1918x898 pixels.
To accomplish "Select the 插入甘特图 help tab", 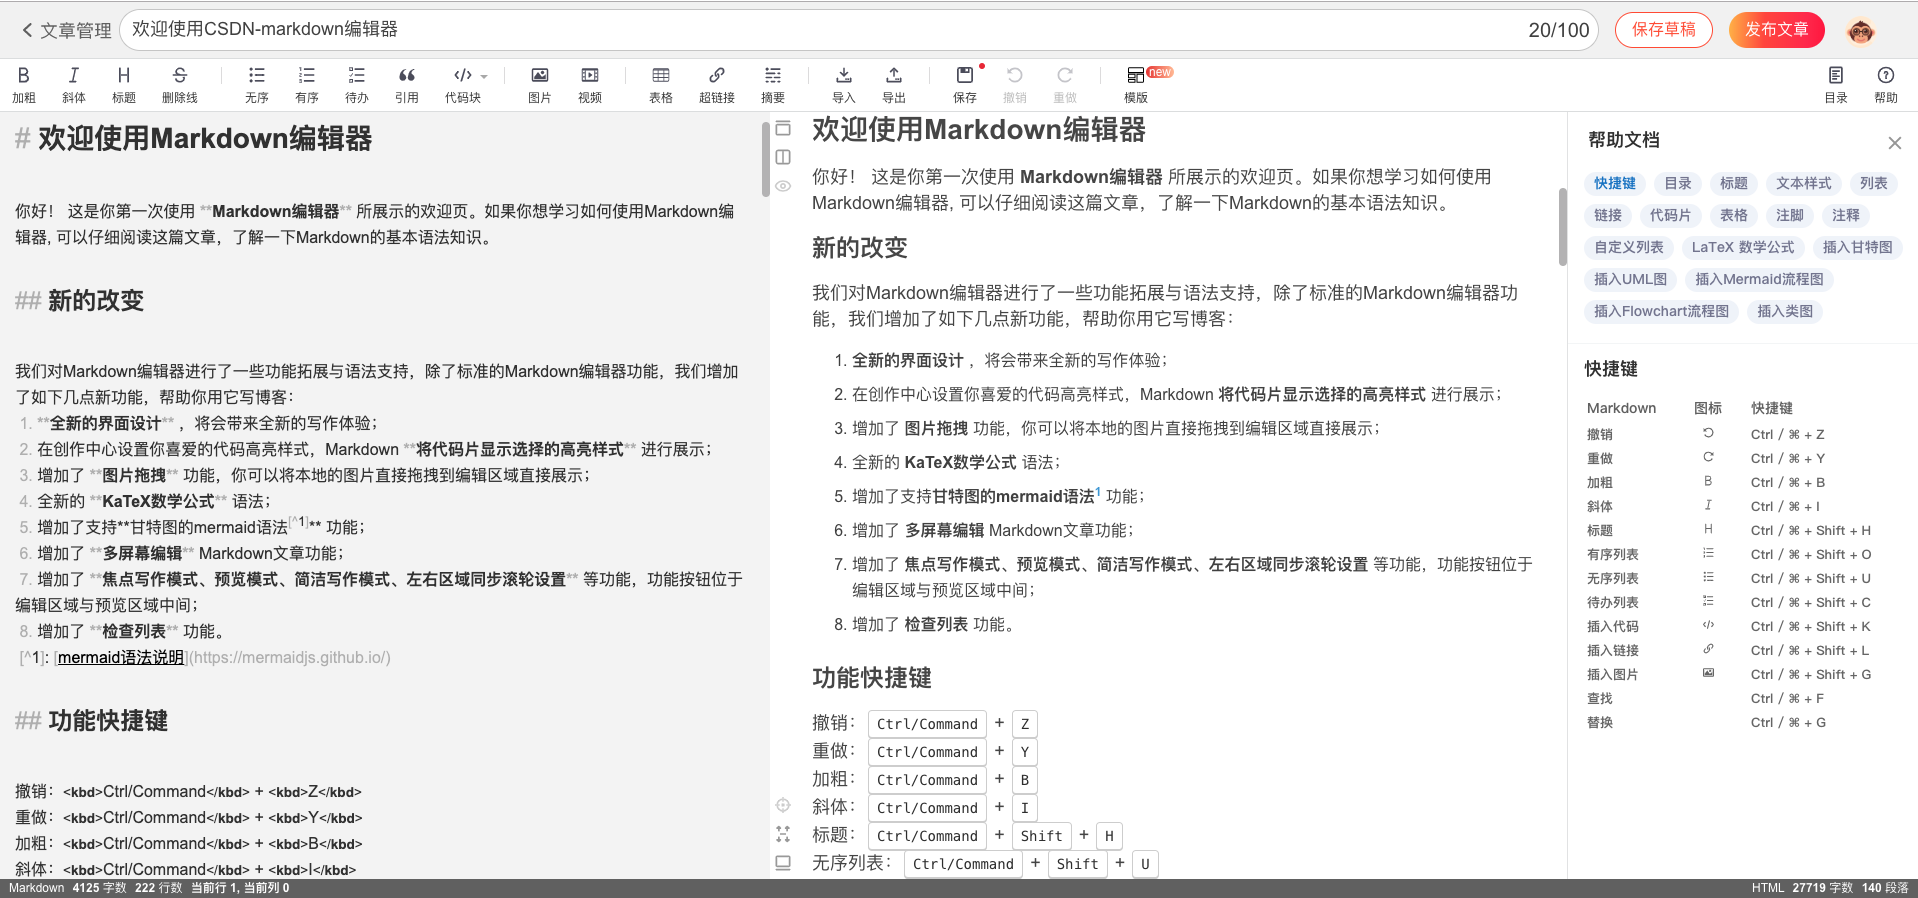I will pos(1858,247).
